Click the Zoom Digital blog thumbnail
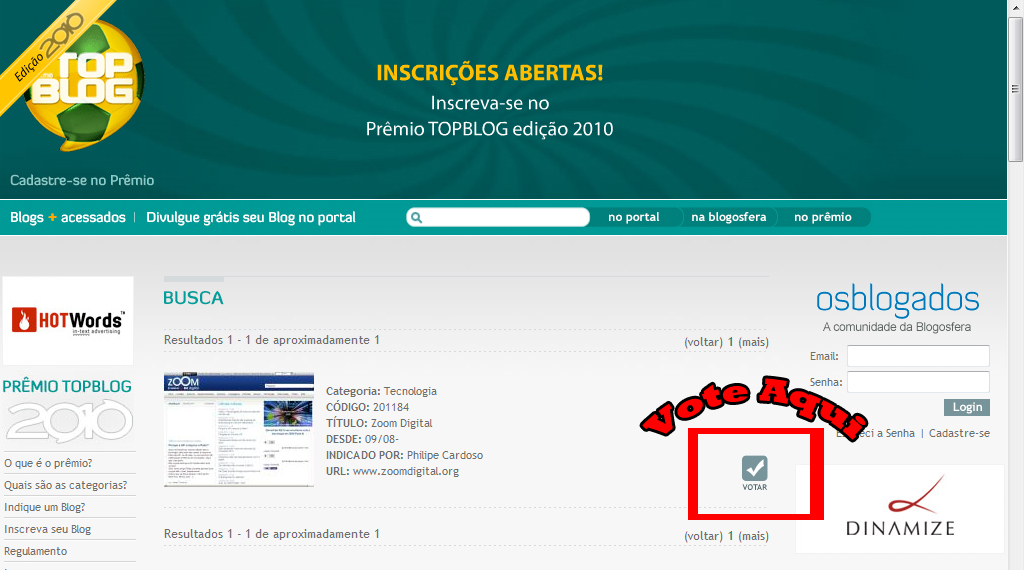This screenshot has width=1024, height=570. pos(239,430)
